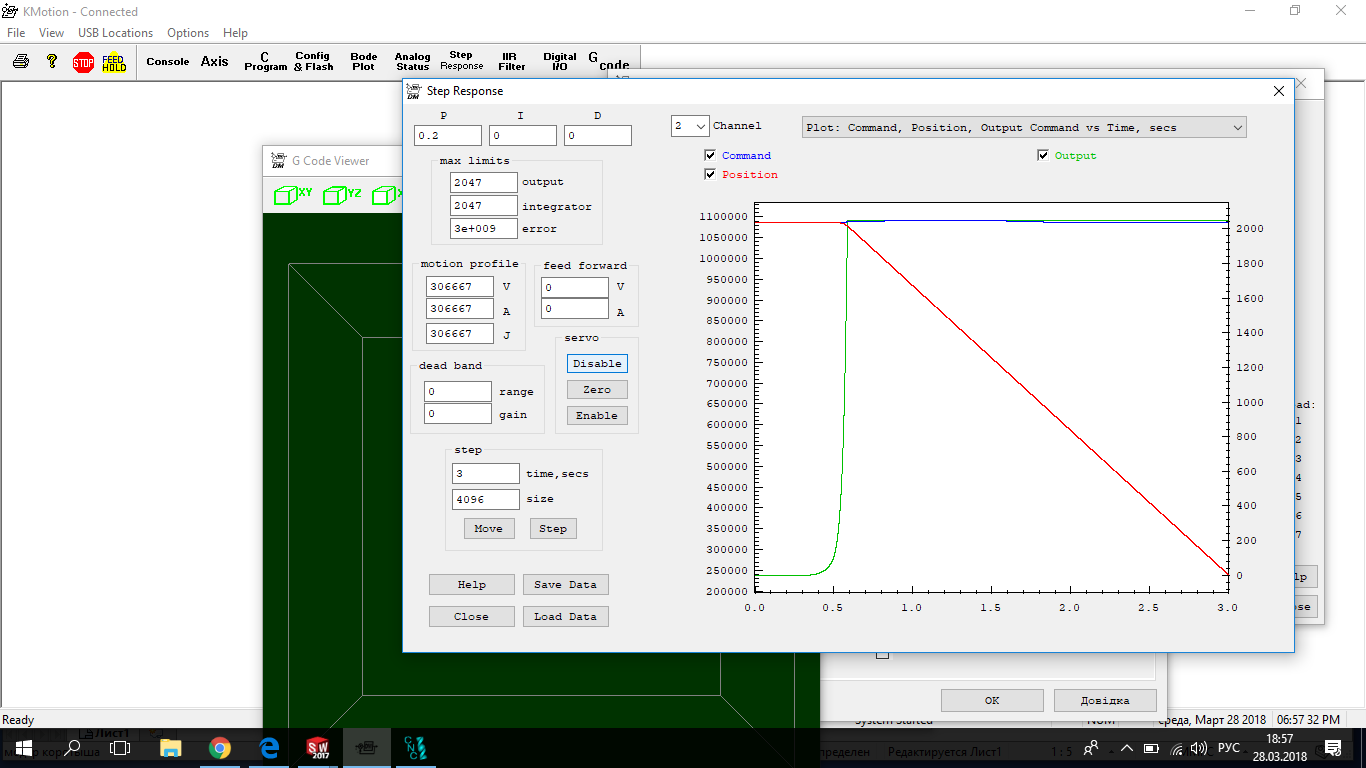Open Task View on the taskbar
The image size is (1366, 768).
coord(120,748)
